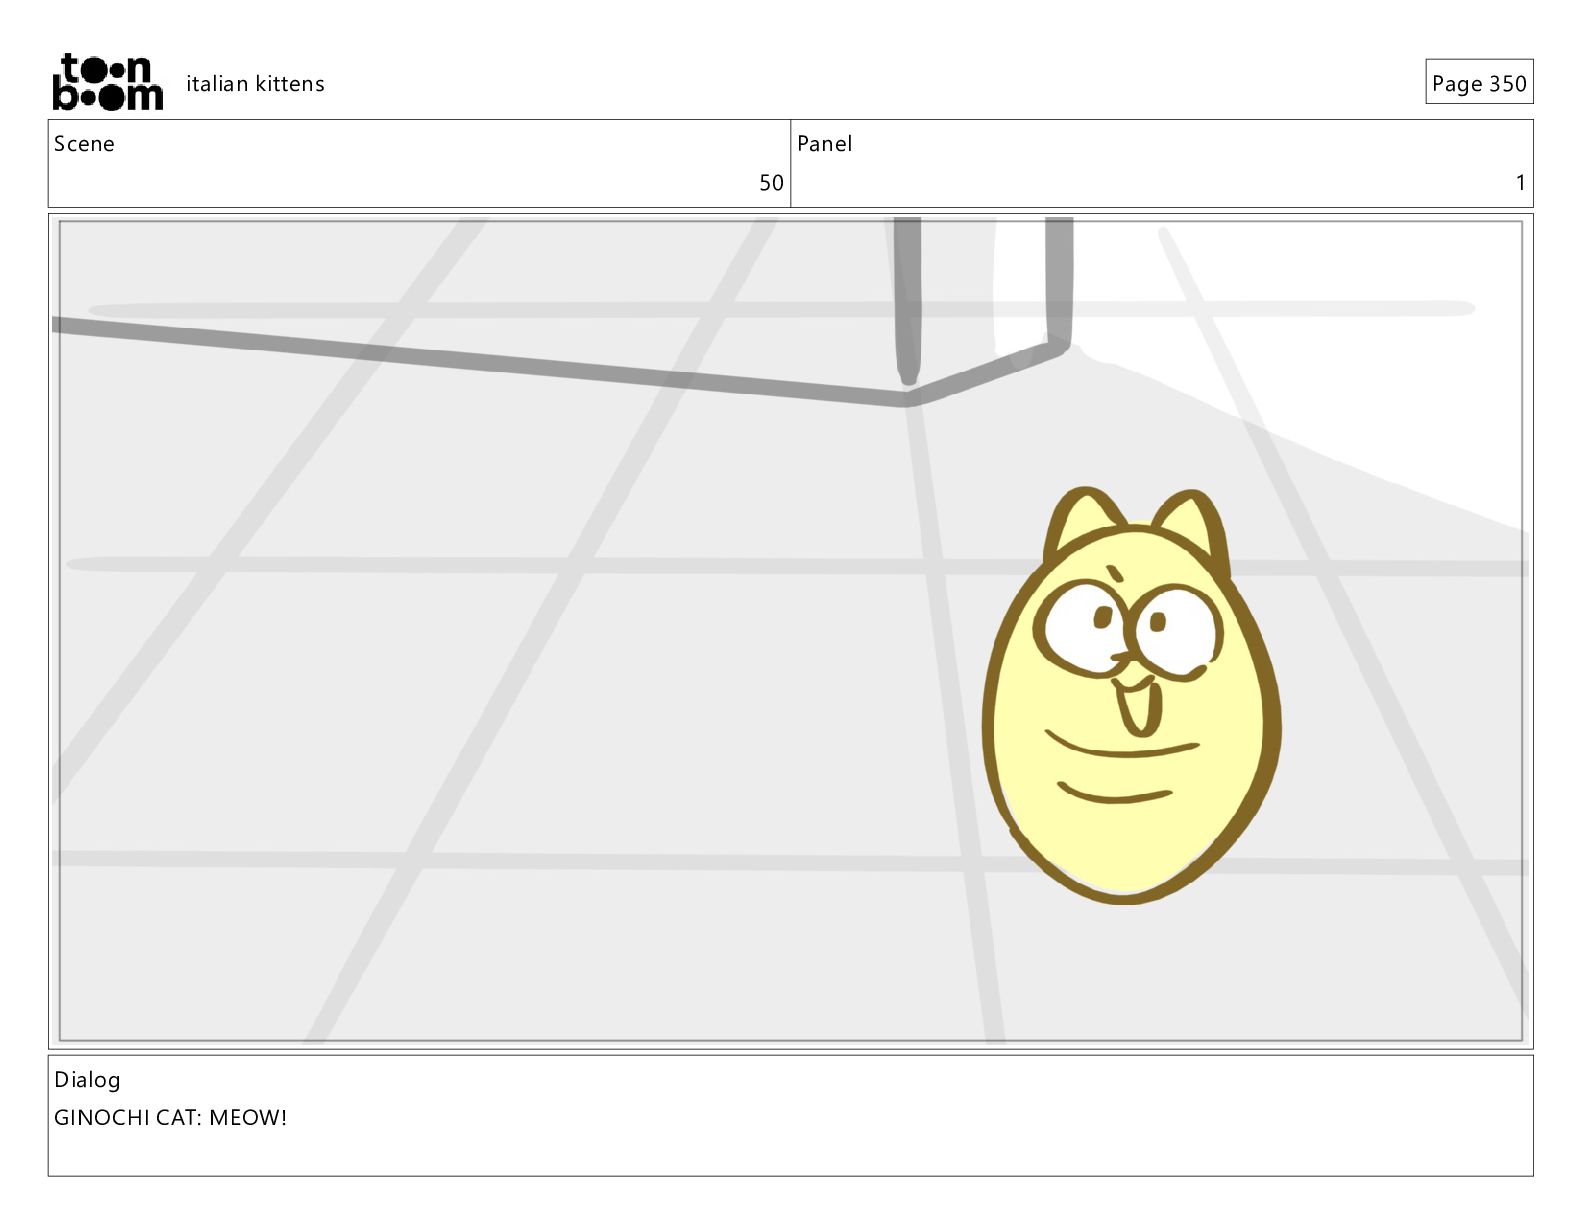Select the Scene label
Viewport: 1584px width, 1224px height.
pos(84,144)
